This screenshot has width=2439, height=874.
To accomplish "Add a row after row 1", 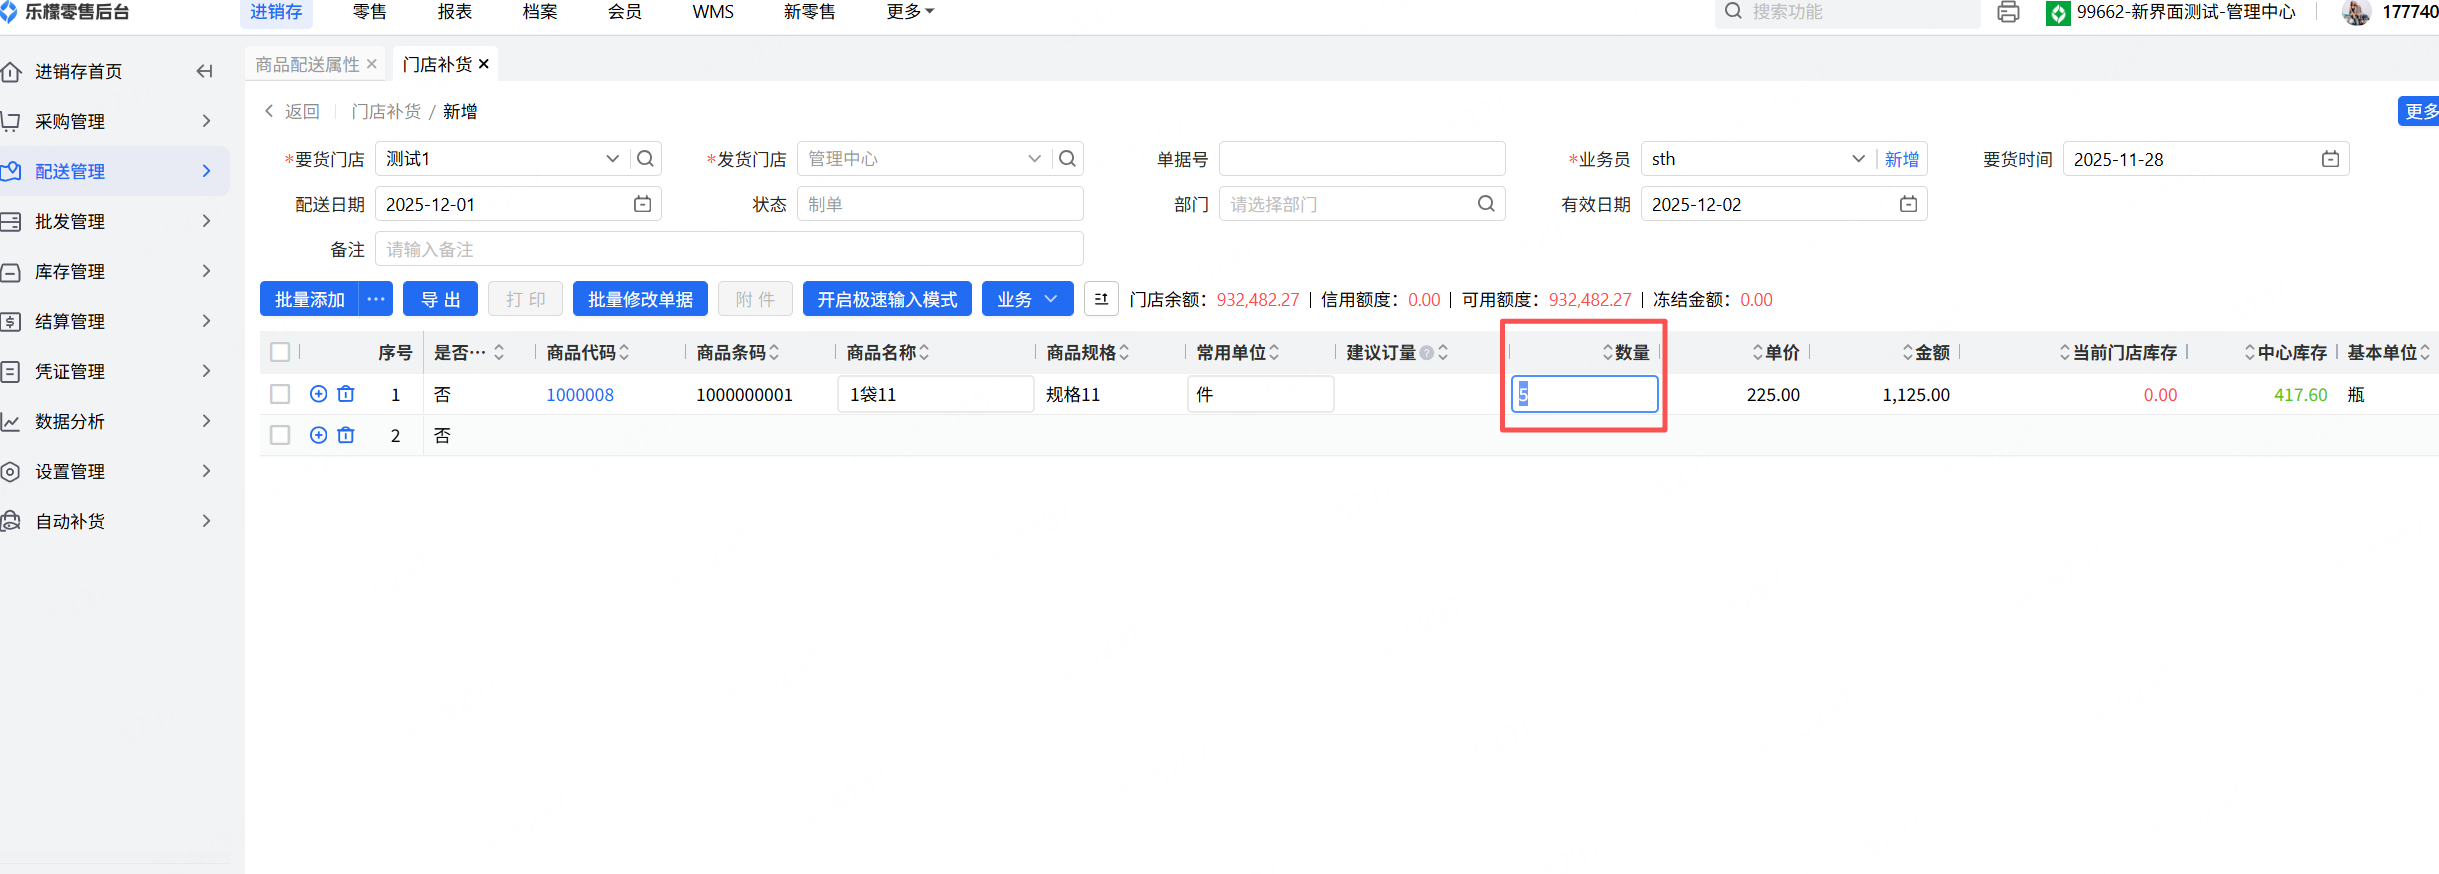I will [318, 394].
